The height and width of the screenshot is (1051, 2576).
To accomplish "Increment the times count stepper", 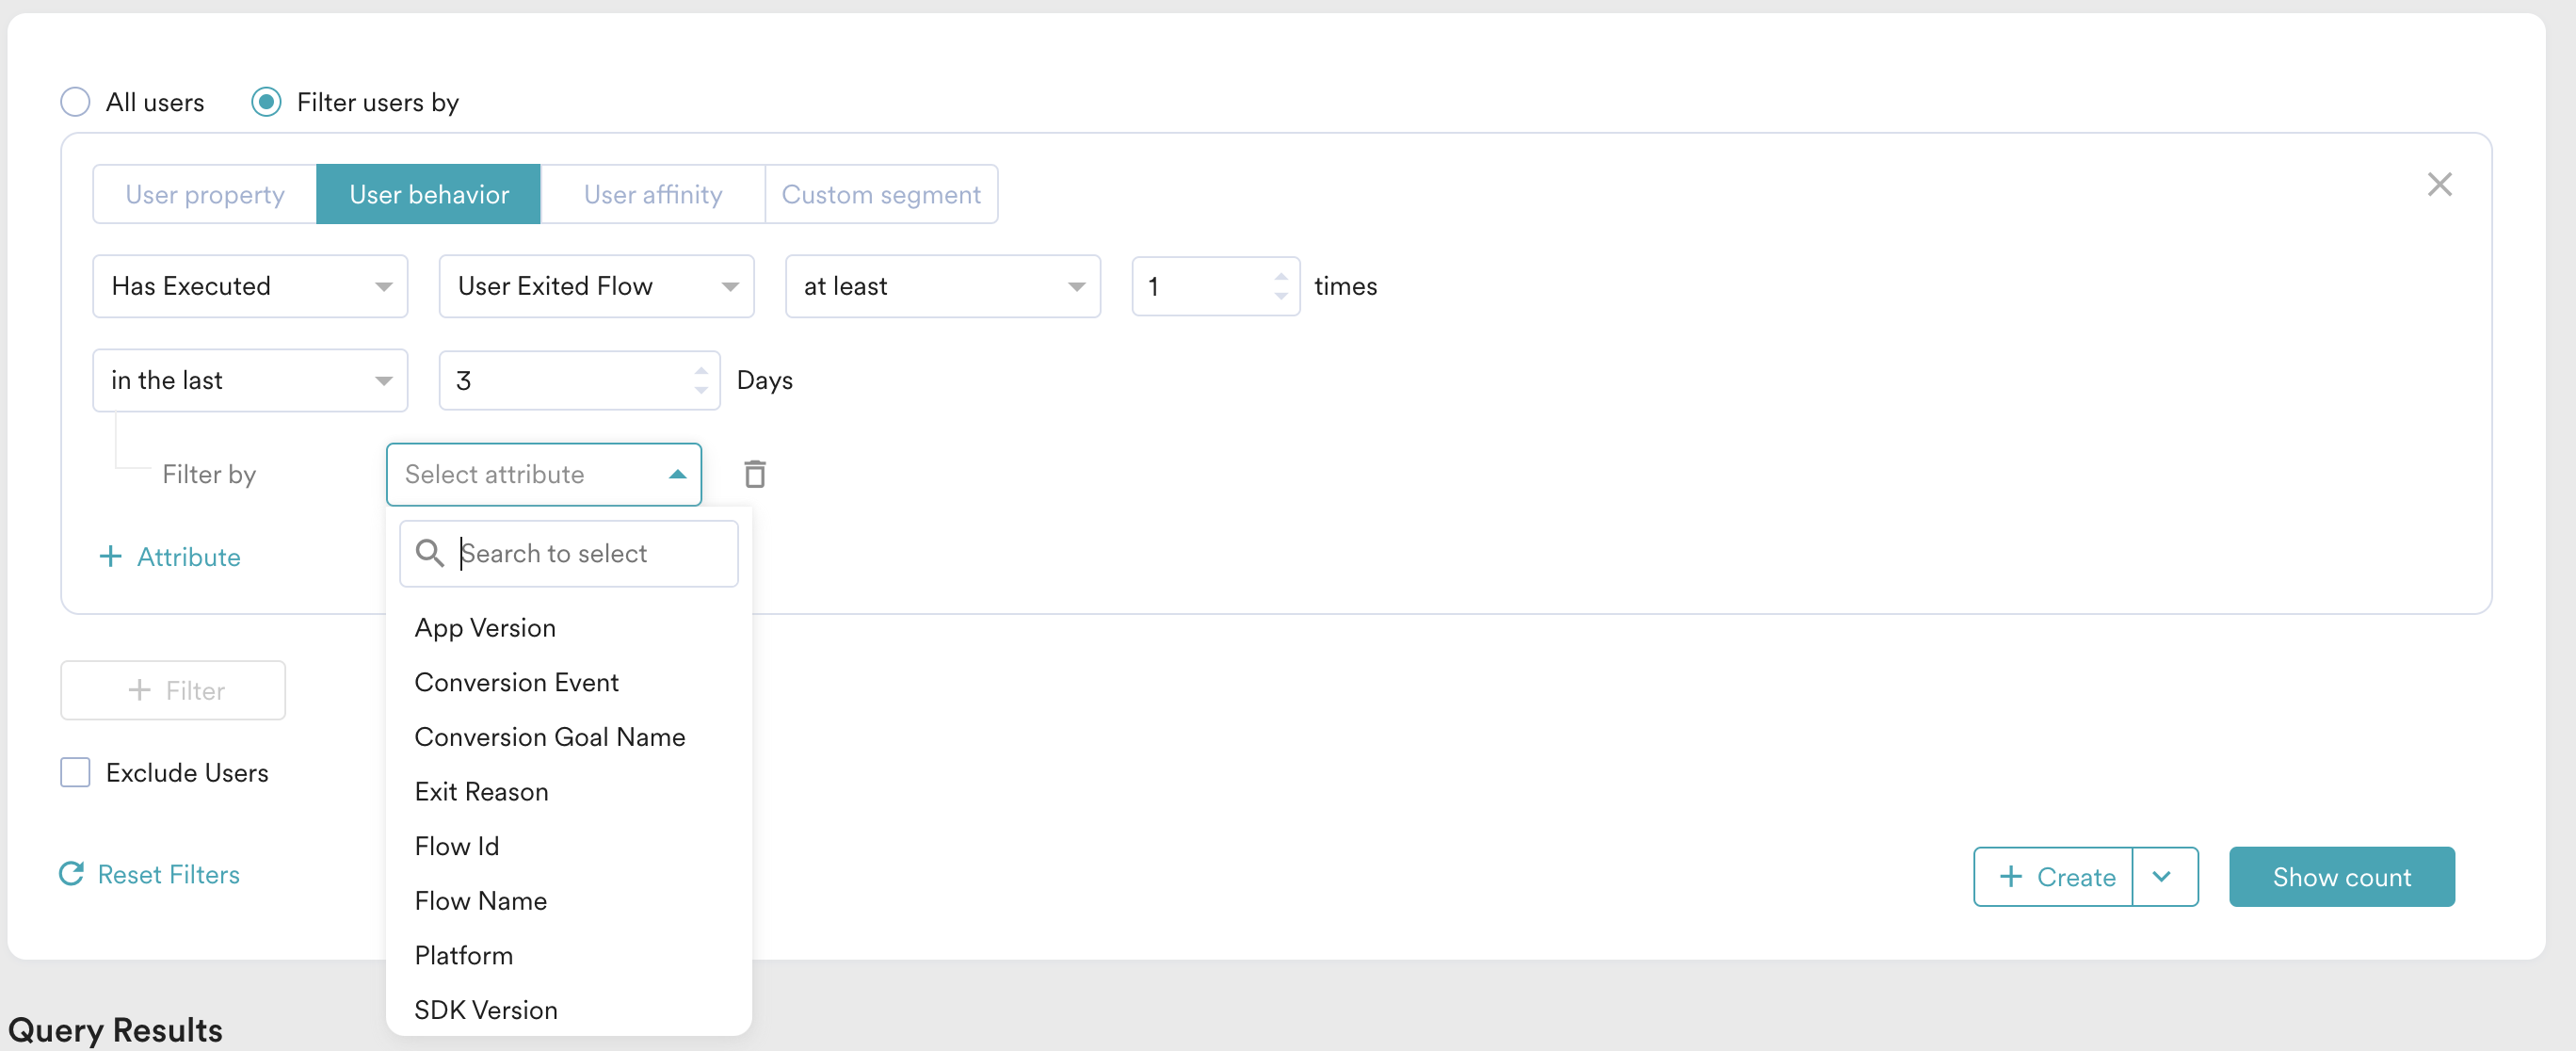I will coord(1280,276).
